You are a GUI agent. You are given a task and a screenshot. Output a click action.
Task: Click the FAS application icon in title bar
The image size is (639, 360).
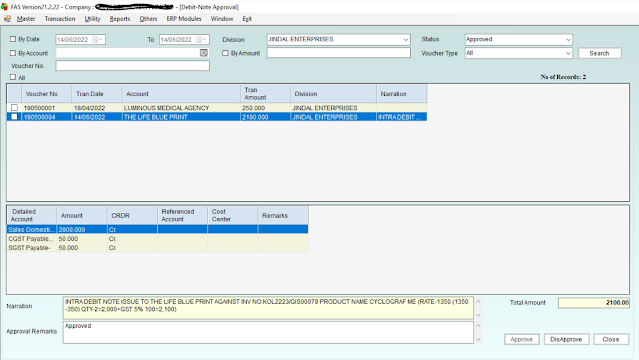click(x=4, y=7)
